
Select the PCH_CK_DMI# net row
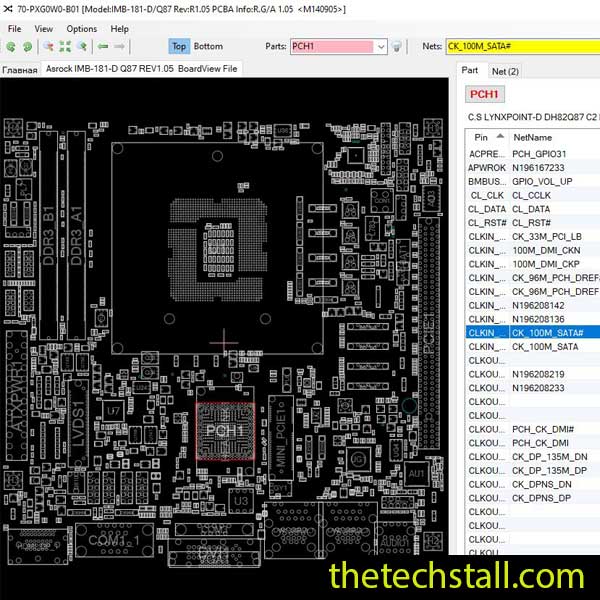tap(540, 429)
